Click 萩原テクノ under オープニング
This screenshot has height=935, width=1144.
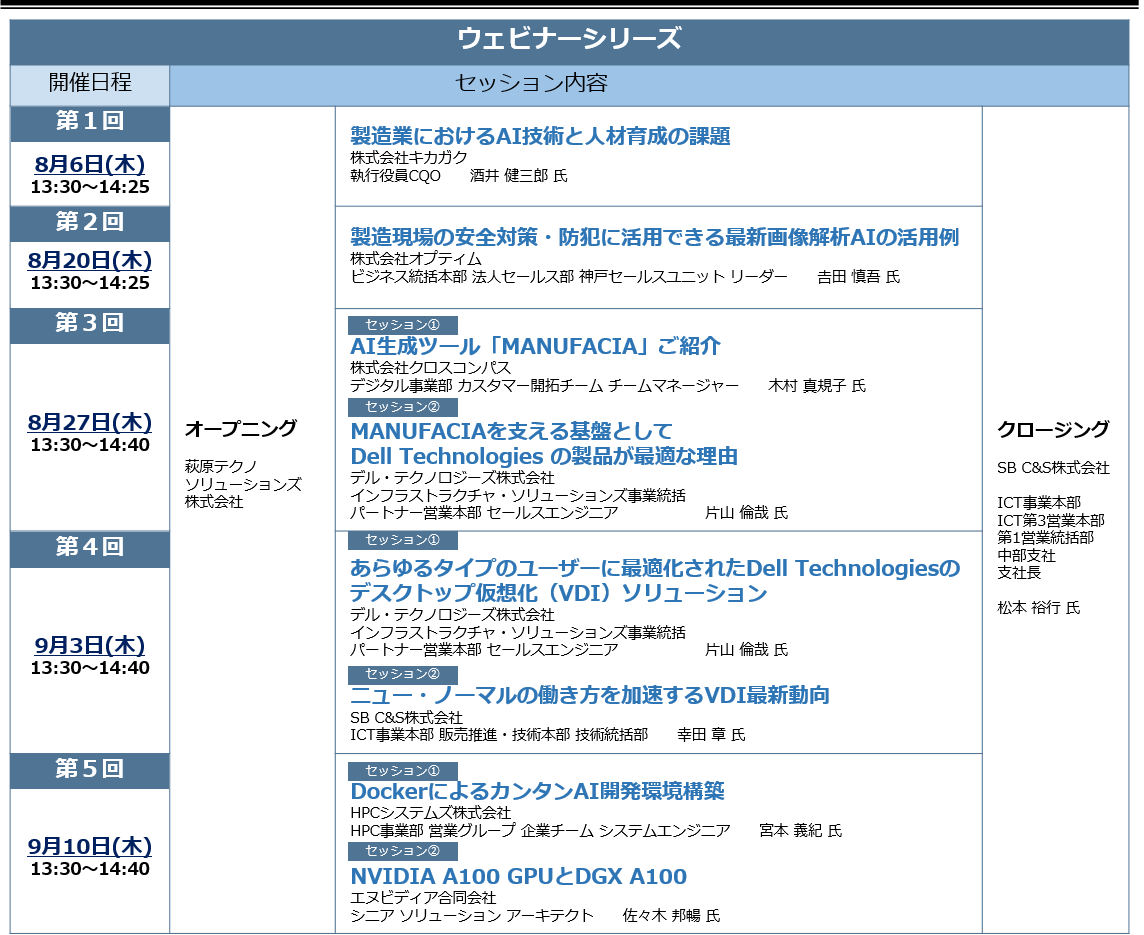(x=220, y=467)
